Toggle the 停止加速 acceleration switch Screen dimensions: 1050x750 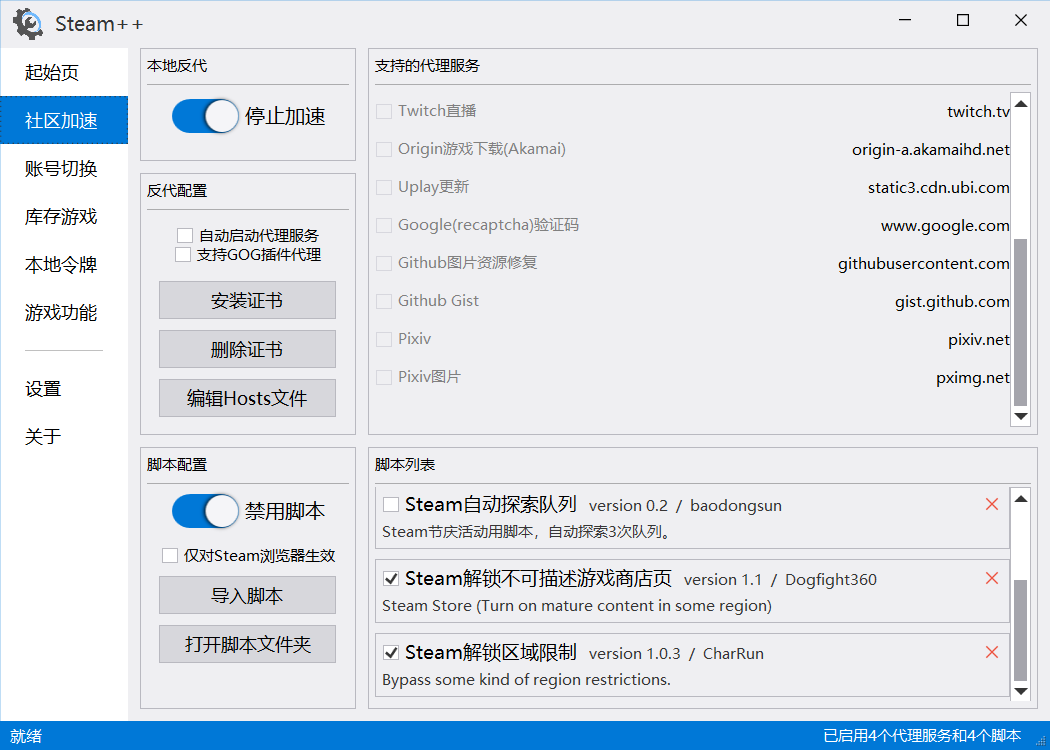pos(204,115)
